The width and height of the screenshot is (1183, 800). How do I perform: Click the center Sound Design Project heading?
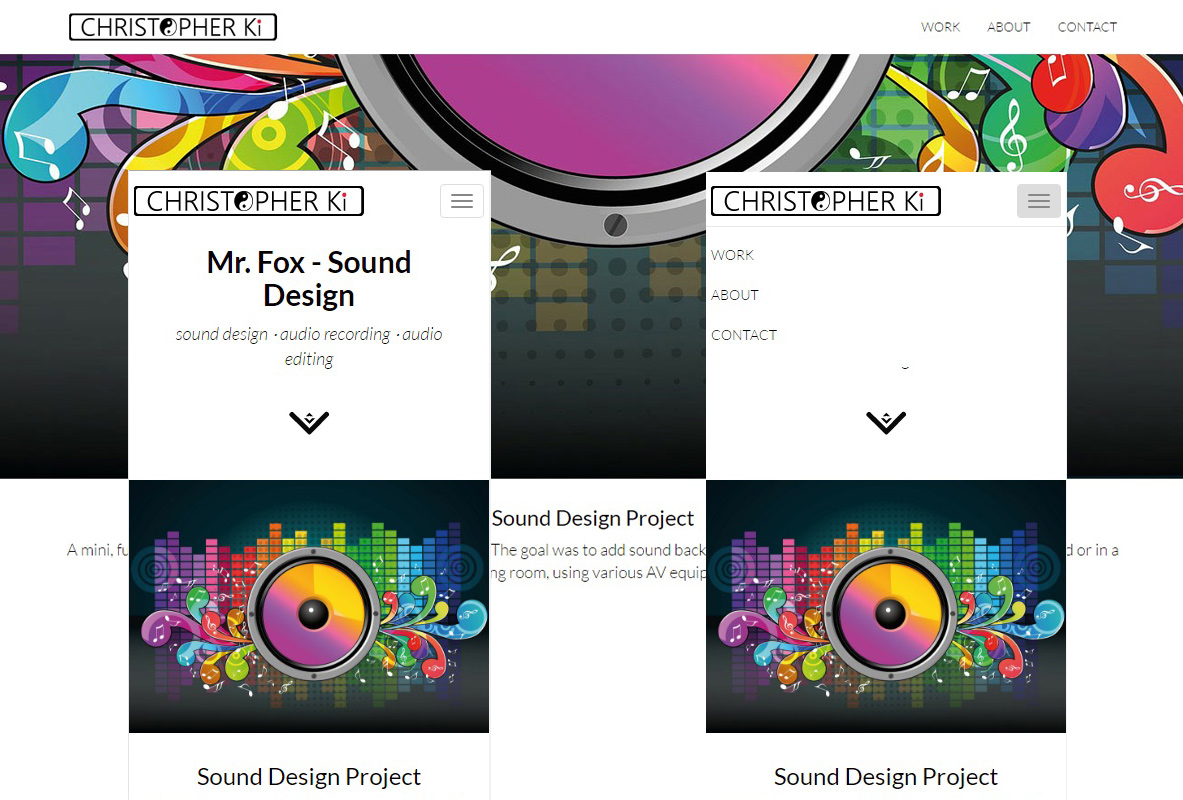[593, 518]
